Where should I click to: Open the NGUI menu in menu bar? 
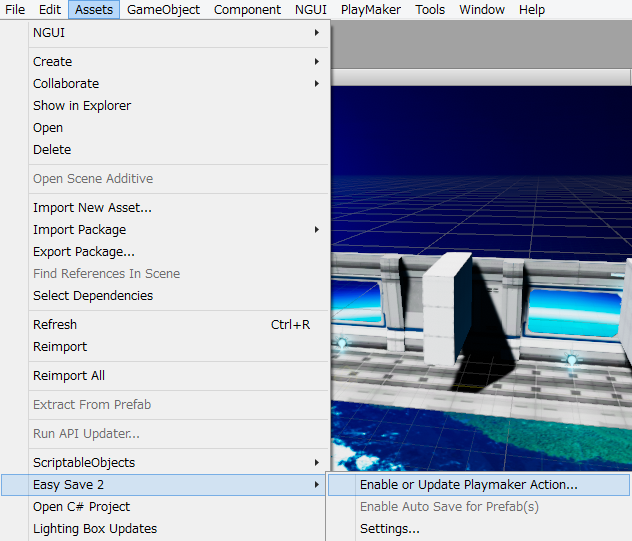click(x=310, y=9)
